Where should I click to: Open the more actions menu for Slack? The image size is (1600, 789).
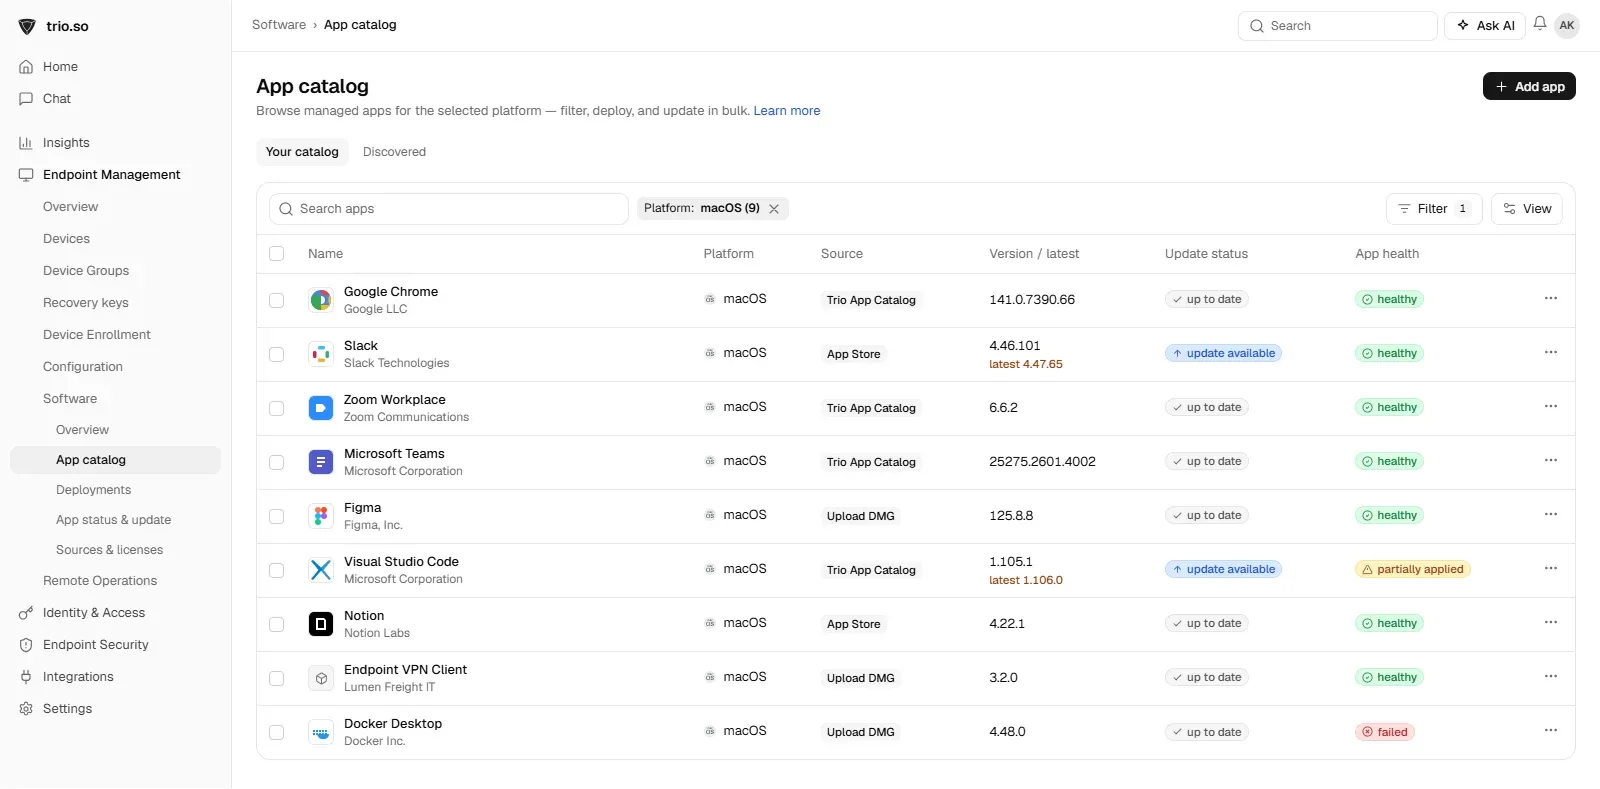(1551, 353)
